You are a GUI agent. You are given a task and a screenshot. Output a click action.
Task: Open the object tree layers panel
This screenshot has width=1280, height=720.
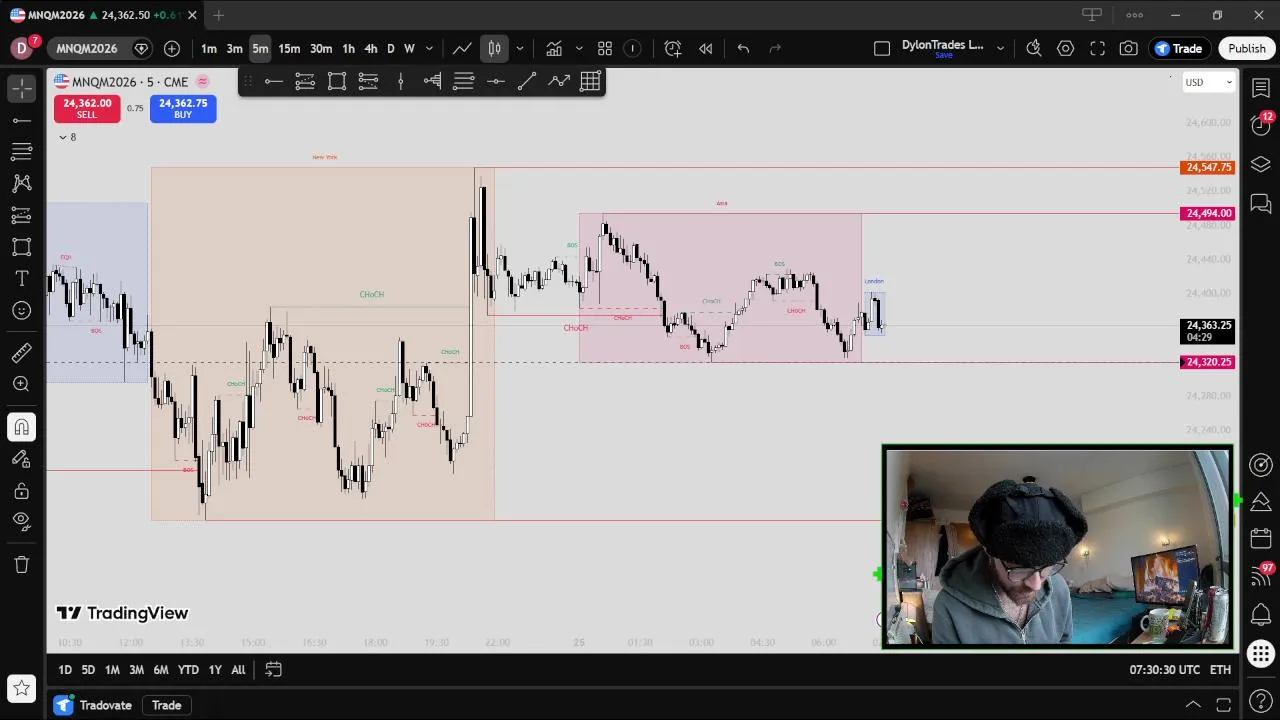pos(1261,164)
